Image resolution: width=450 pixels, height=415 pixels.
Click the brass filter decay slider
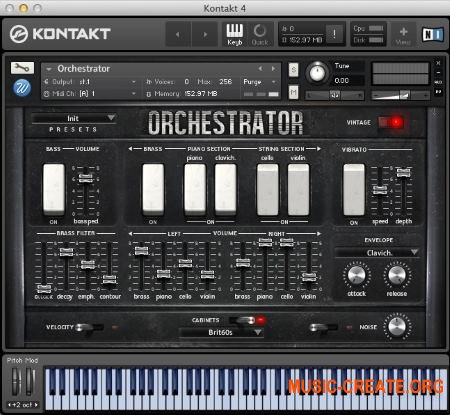(x=66, y=252)
